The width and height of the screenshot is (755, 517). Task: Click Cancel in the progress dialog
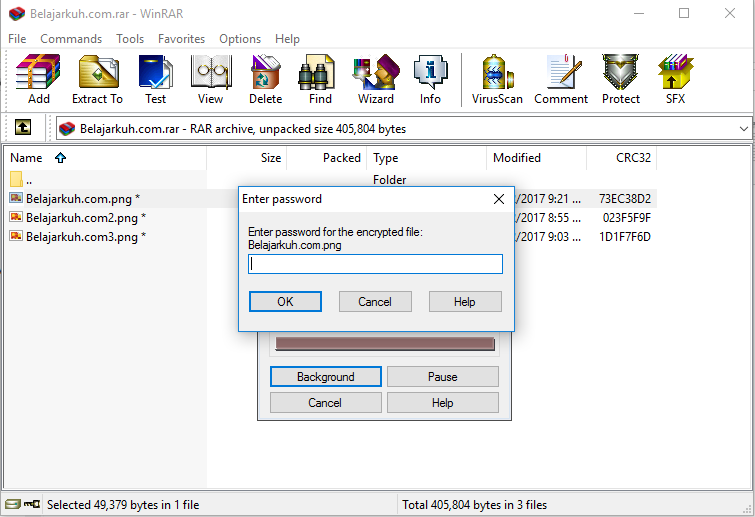coord(325,402)
